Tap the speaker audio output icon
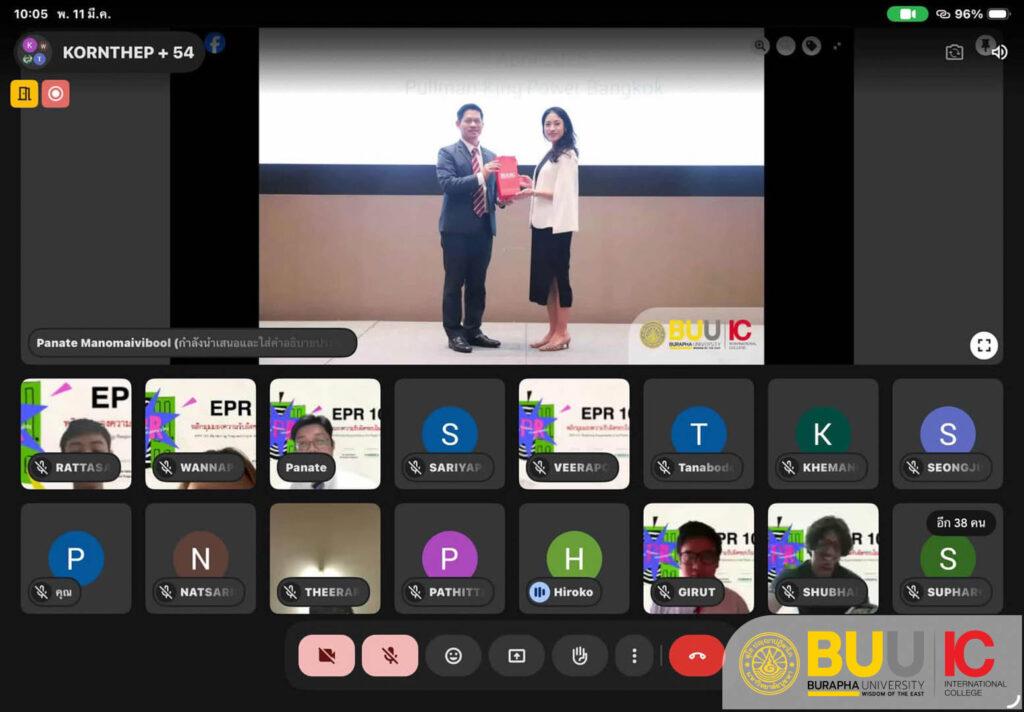Screen dimensions: 1024x712 pos(998,52)
